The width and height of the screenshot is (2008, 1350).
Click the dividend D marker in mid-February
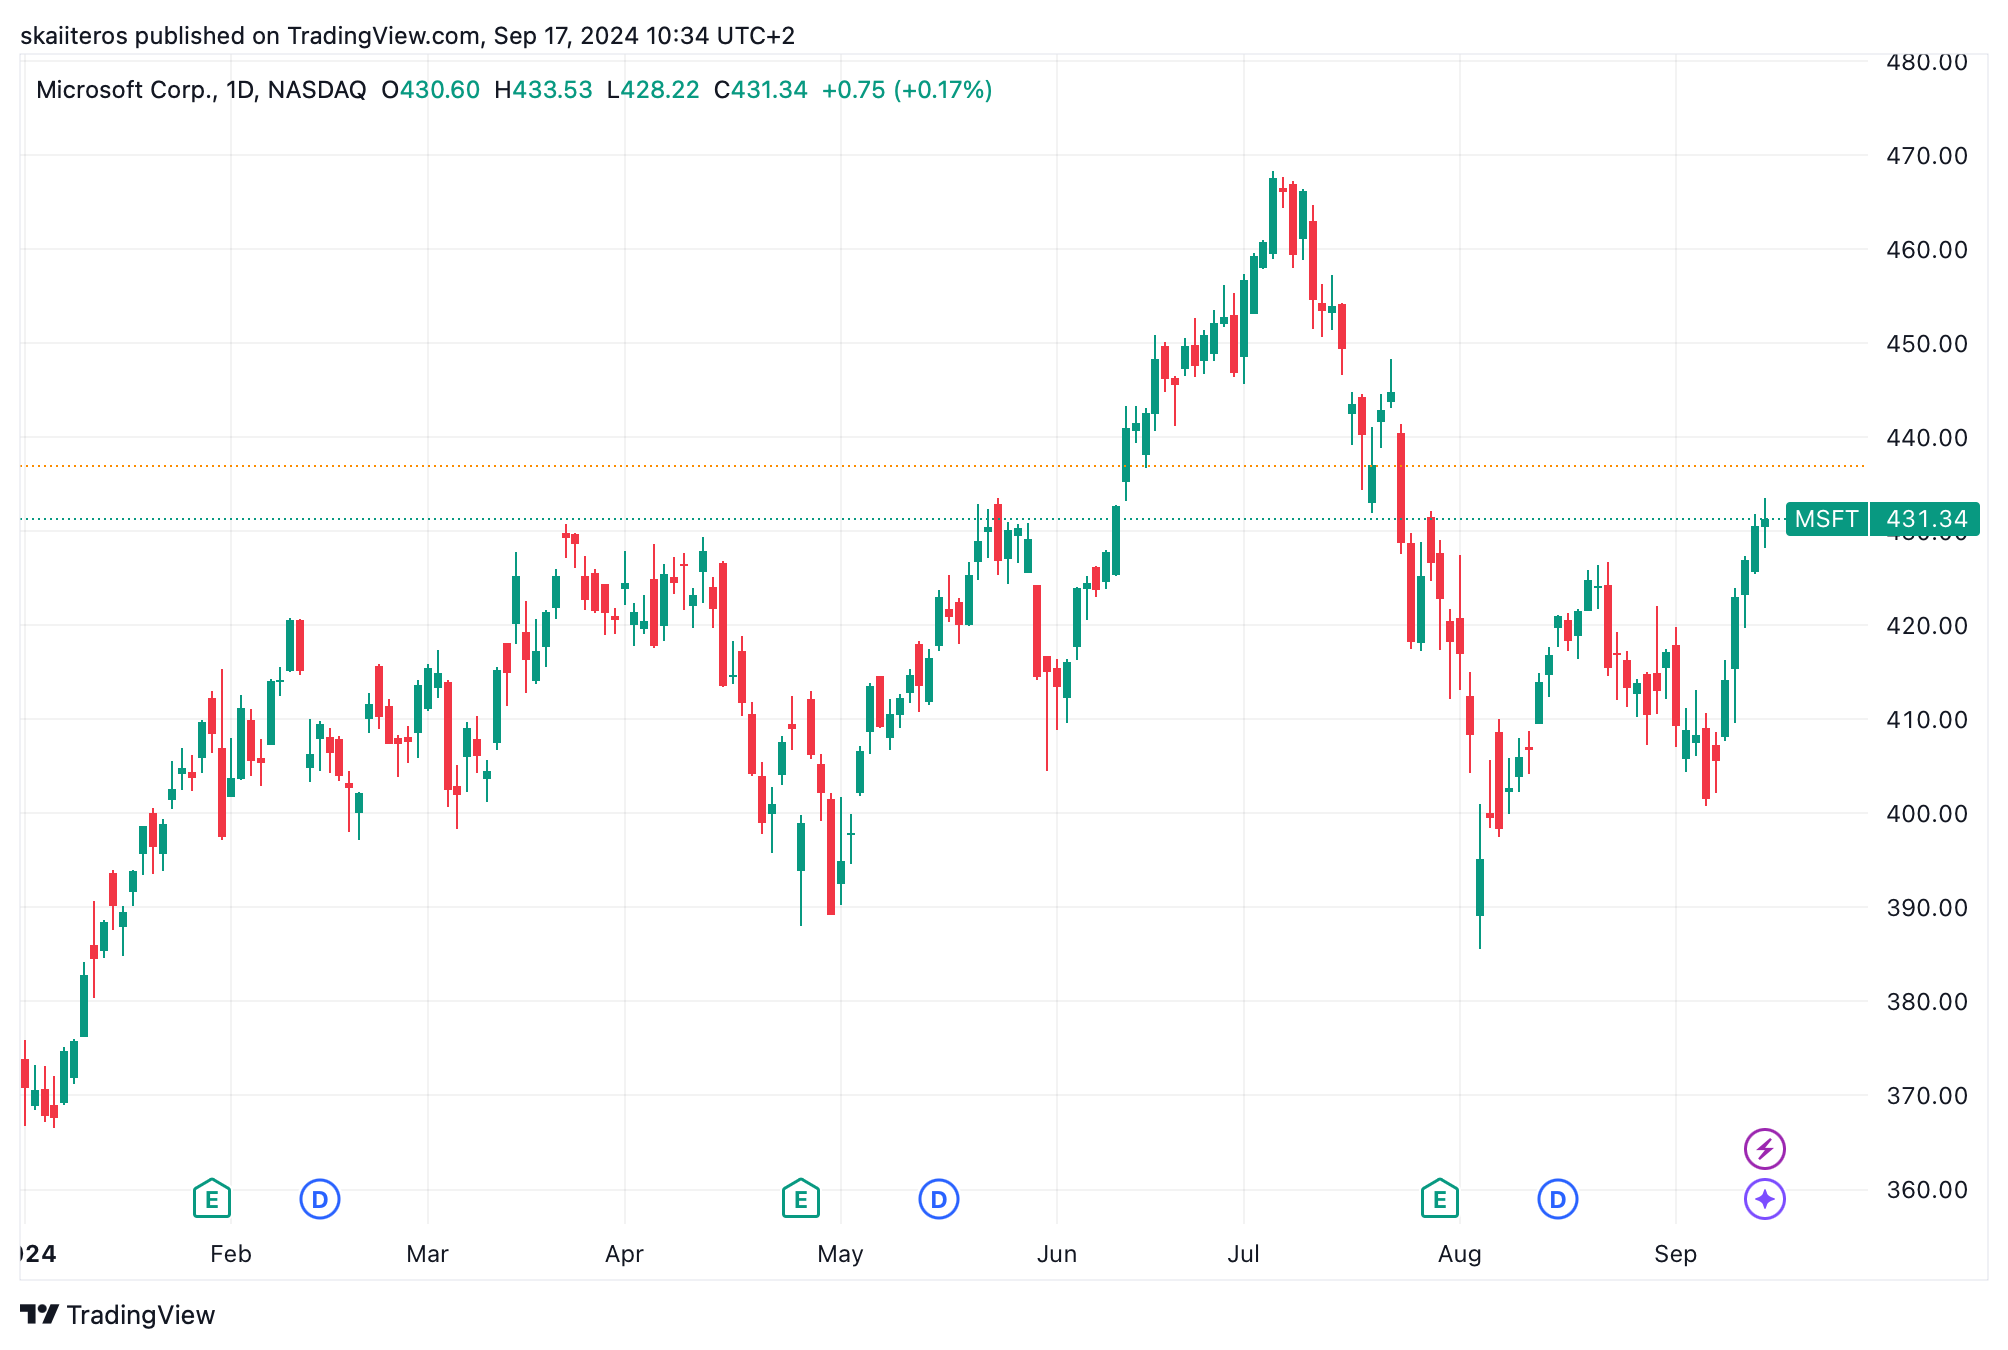coord(320,1198)
